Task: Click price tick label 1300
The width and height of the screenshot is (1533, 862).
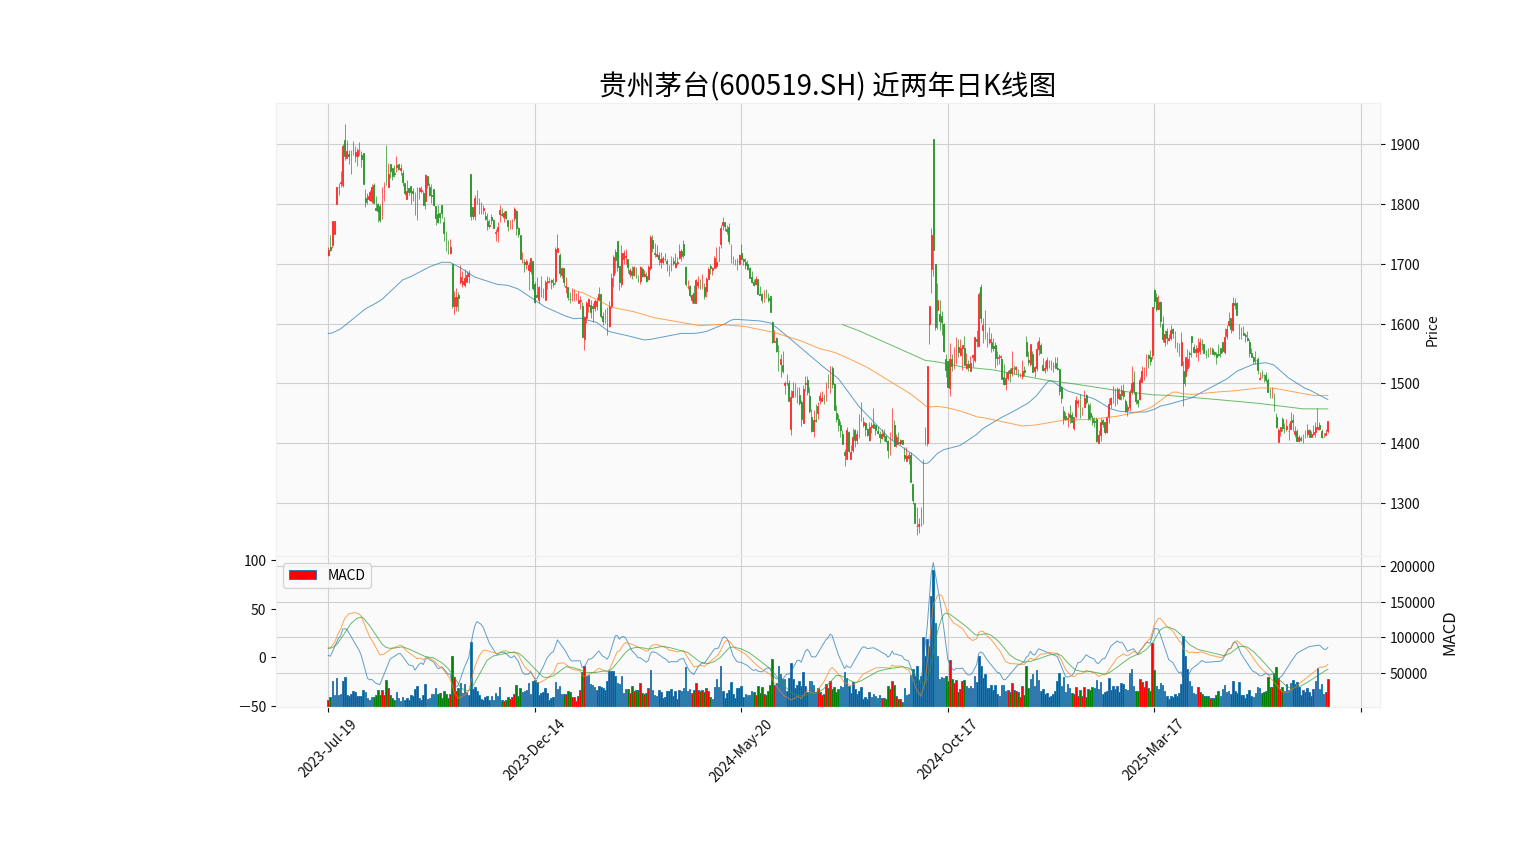Action: click(x=1405, y=504)
